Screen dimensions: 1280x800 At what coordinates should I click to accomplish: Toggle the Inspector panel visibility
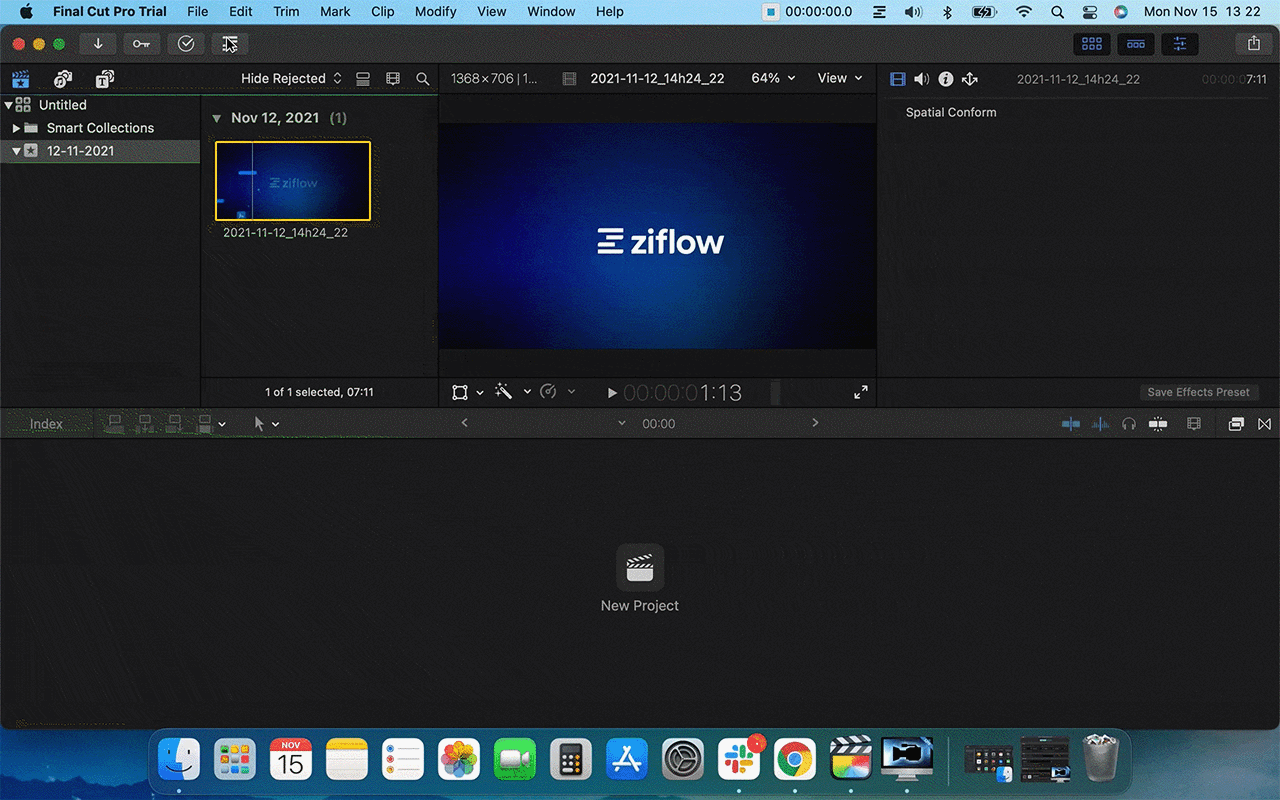point(1180,44)
